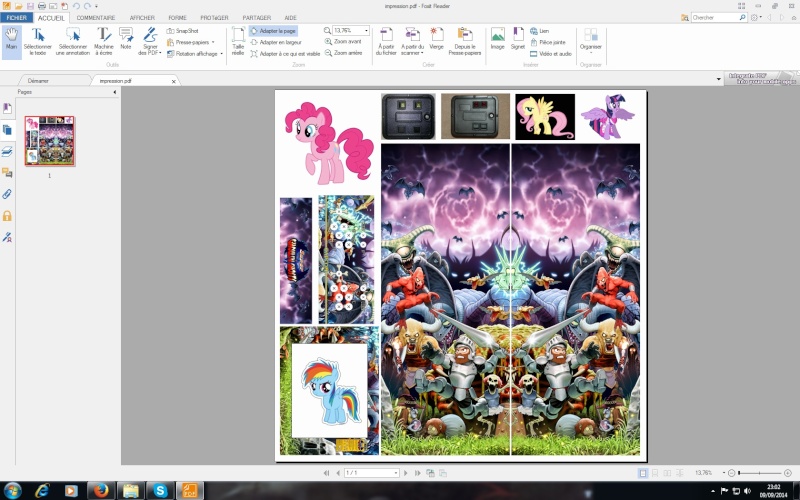Open the security lock panel
This screenshot has height=500, width=800.
coord(7,216)
